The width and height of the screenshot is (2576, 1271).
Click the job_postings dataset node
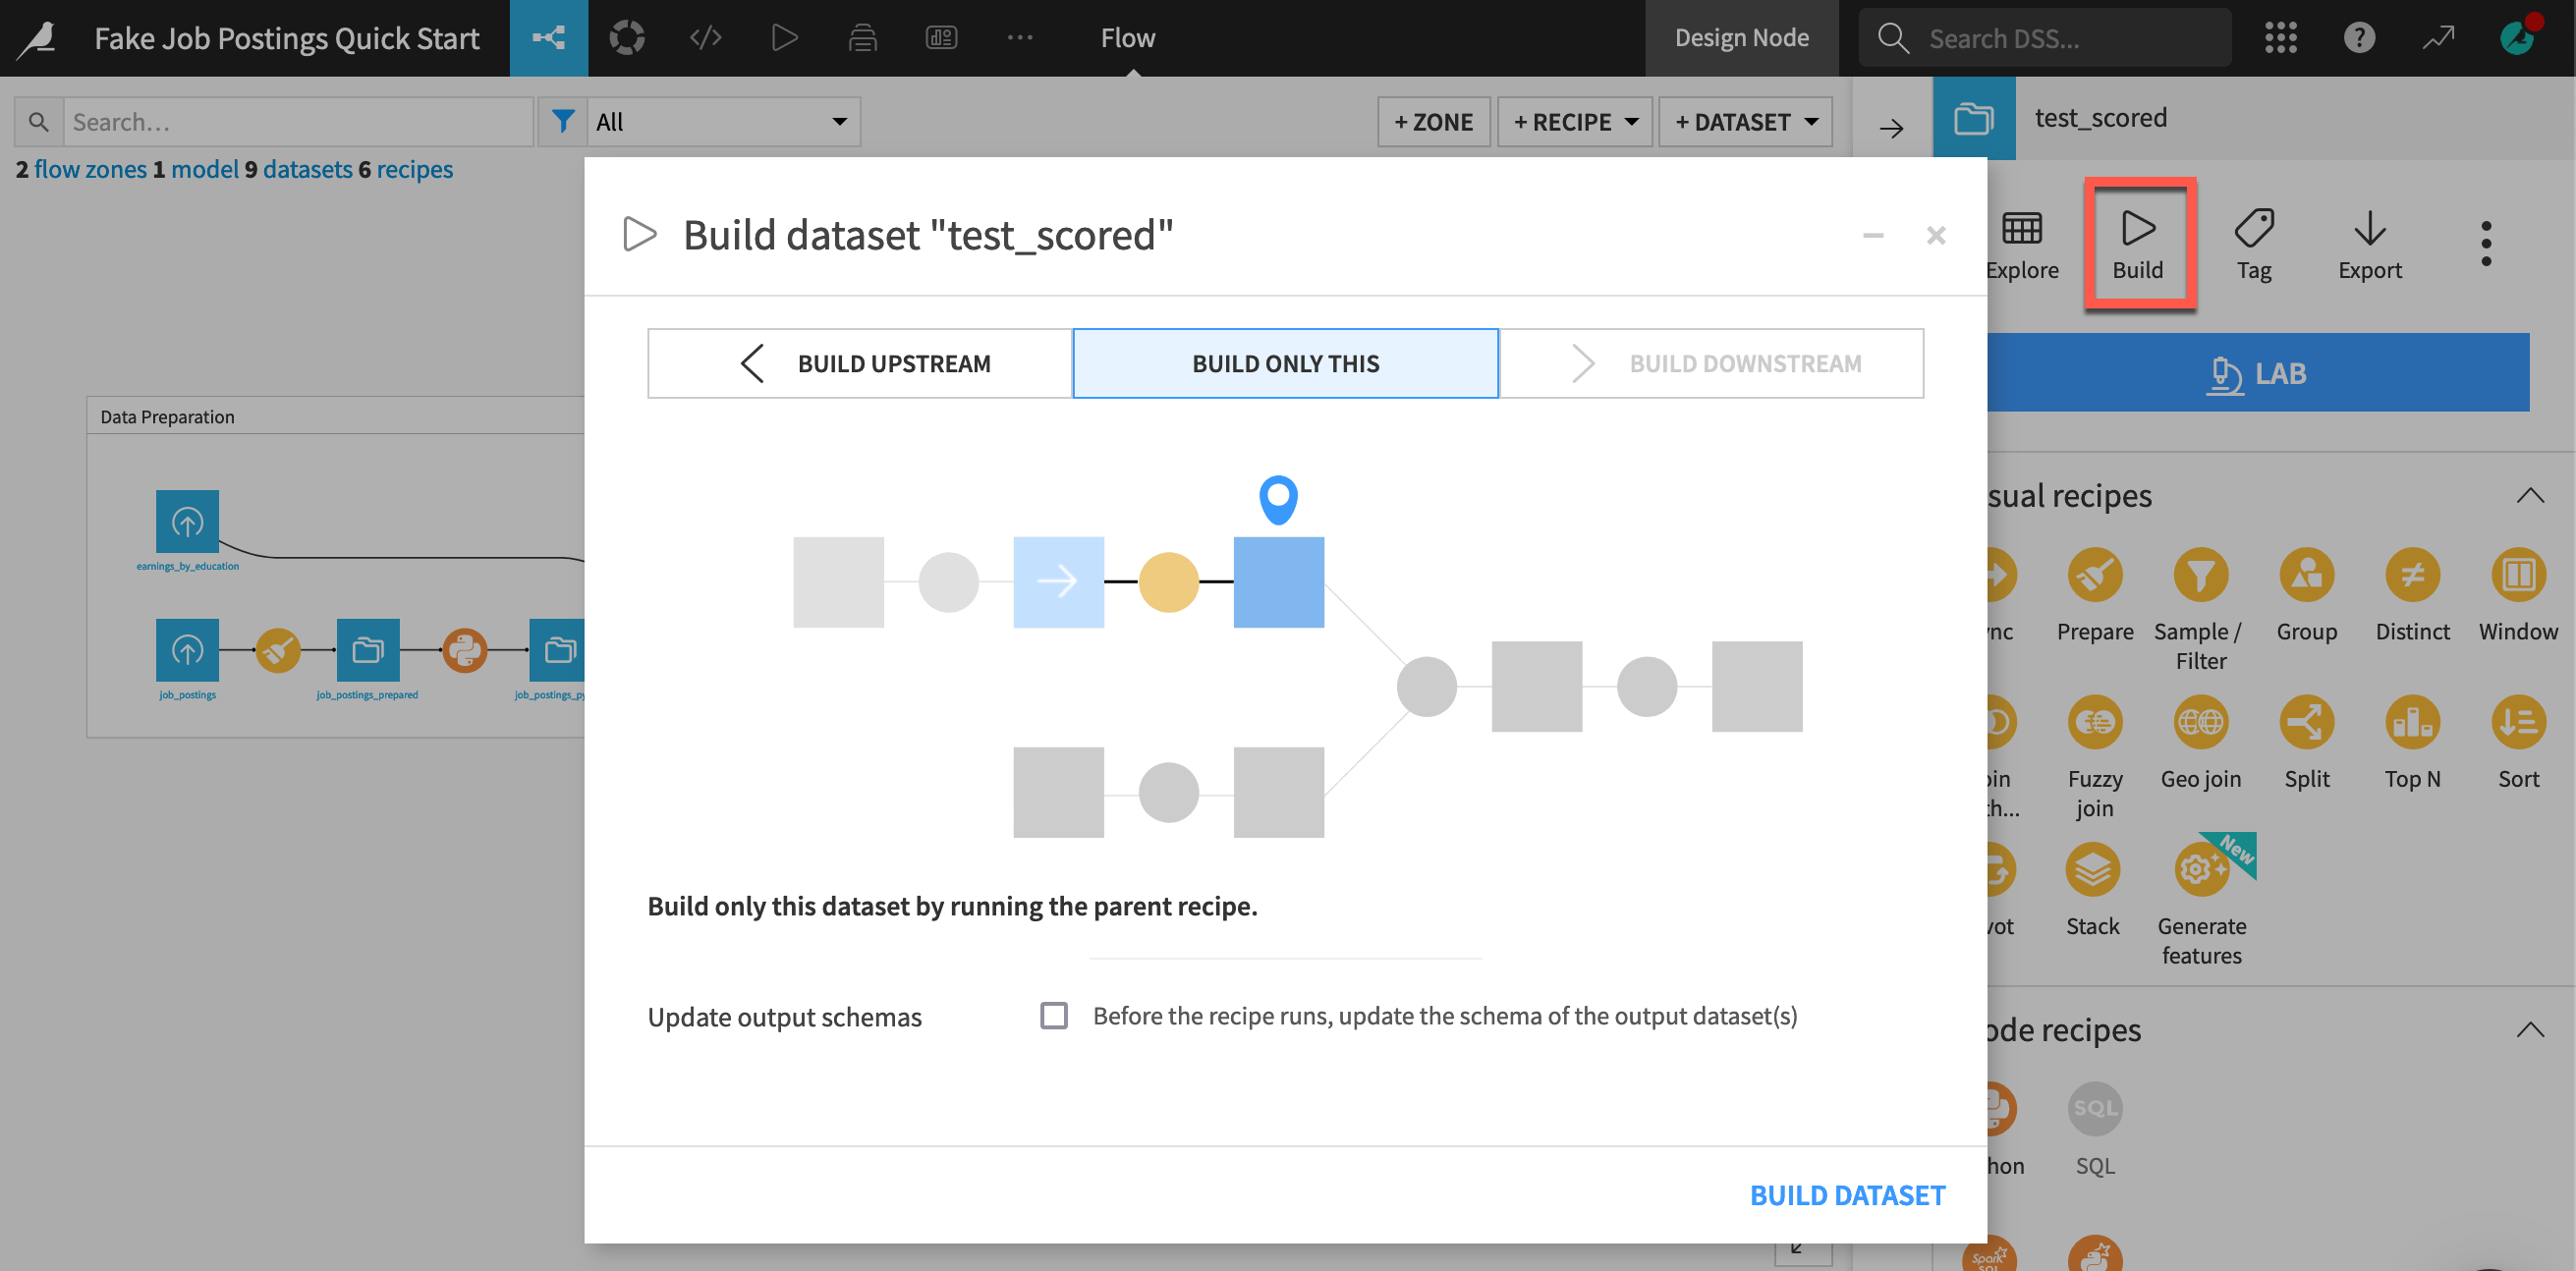[187, 650]
